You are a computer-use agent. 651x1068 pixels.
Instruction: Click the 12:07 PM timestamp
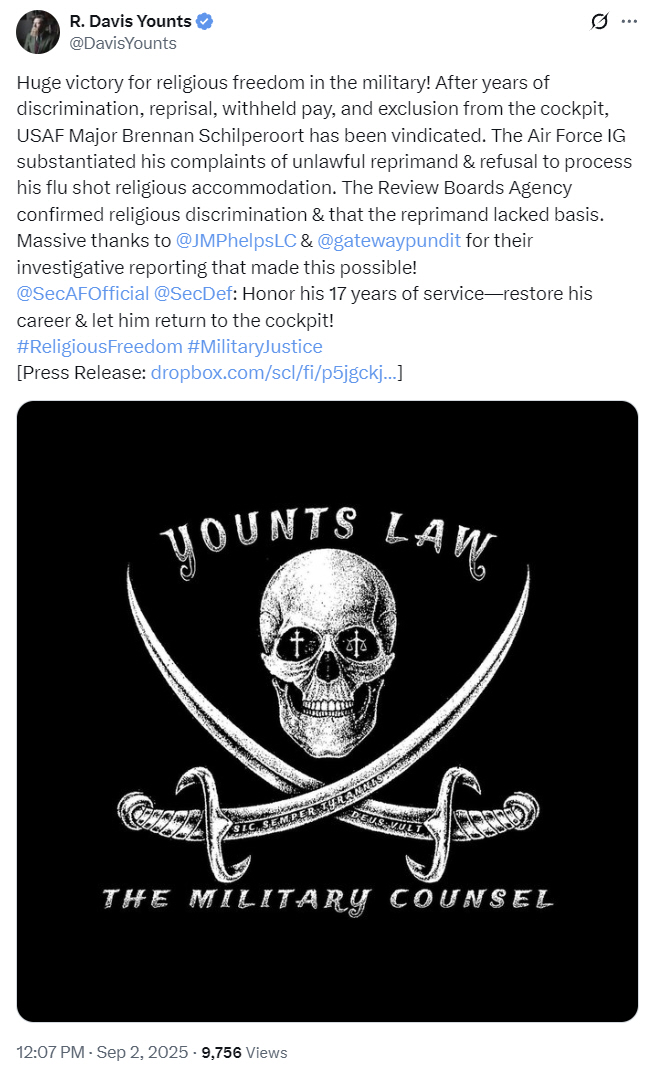point(50,1052)
